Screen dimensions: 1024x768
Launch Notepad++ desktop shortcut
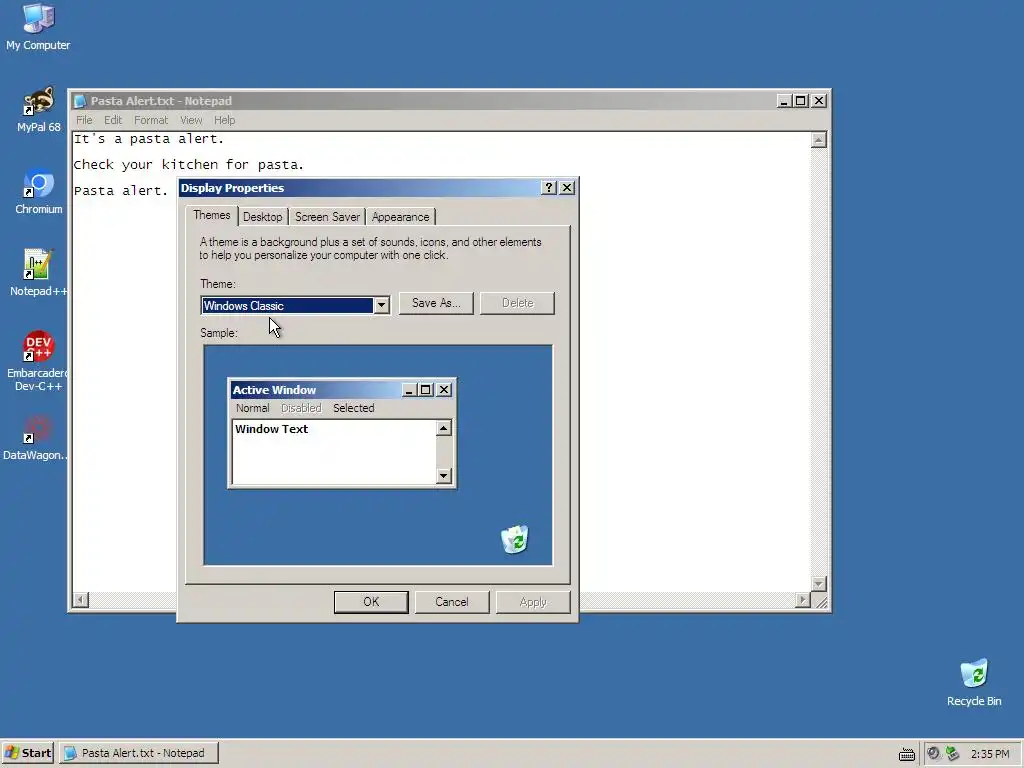point(38,273)
